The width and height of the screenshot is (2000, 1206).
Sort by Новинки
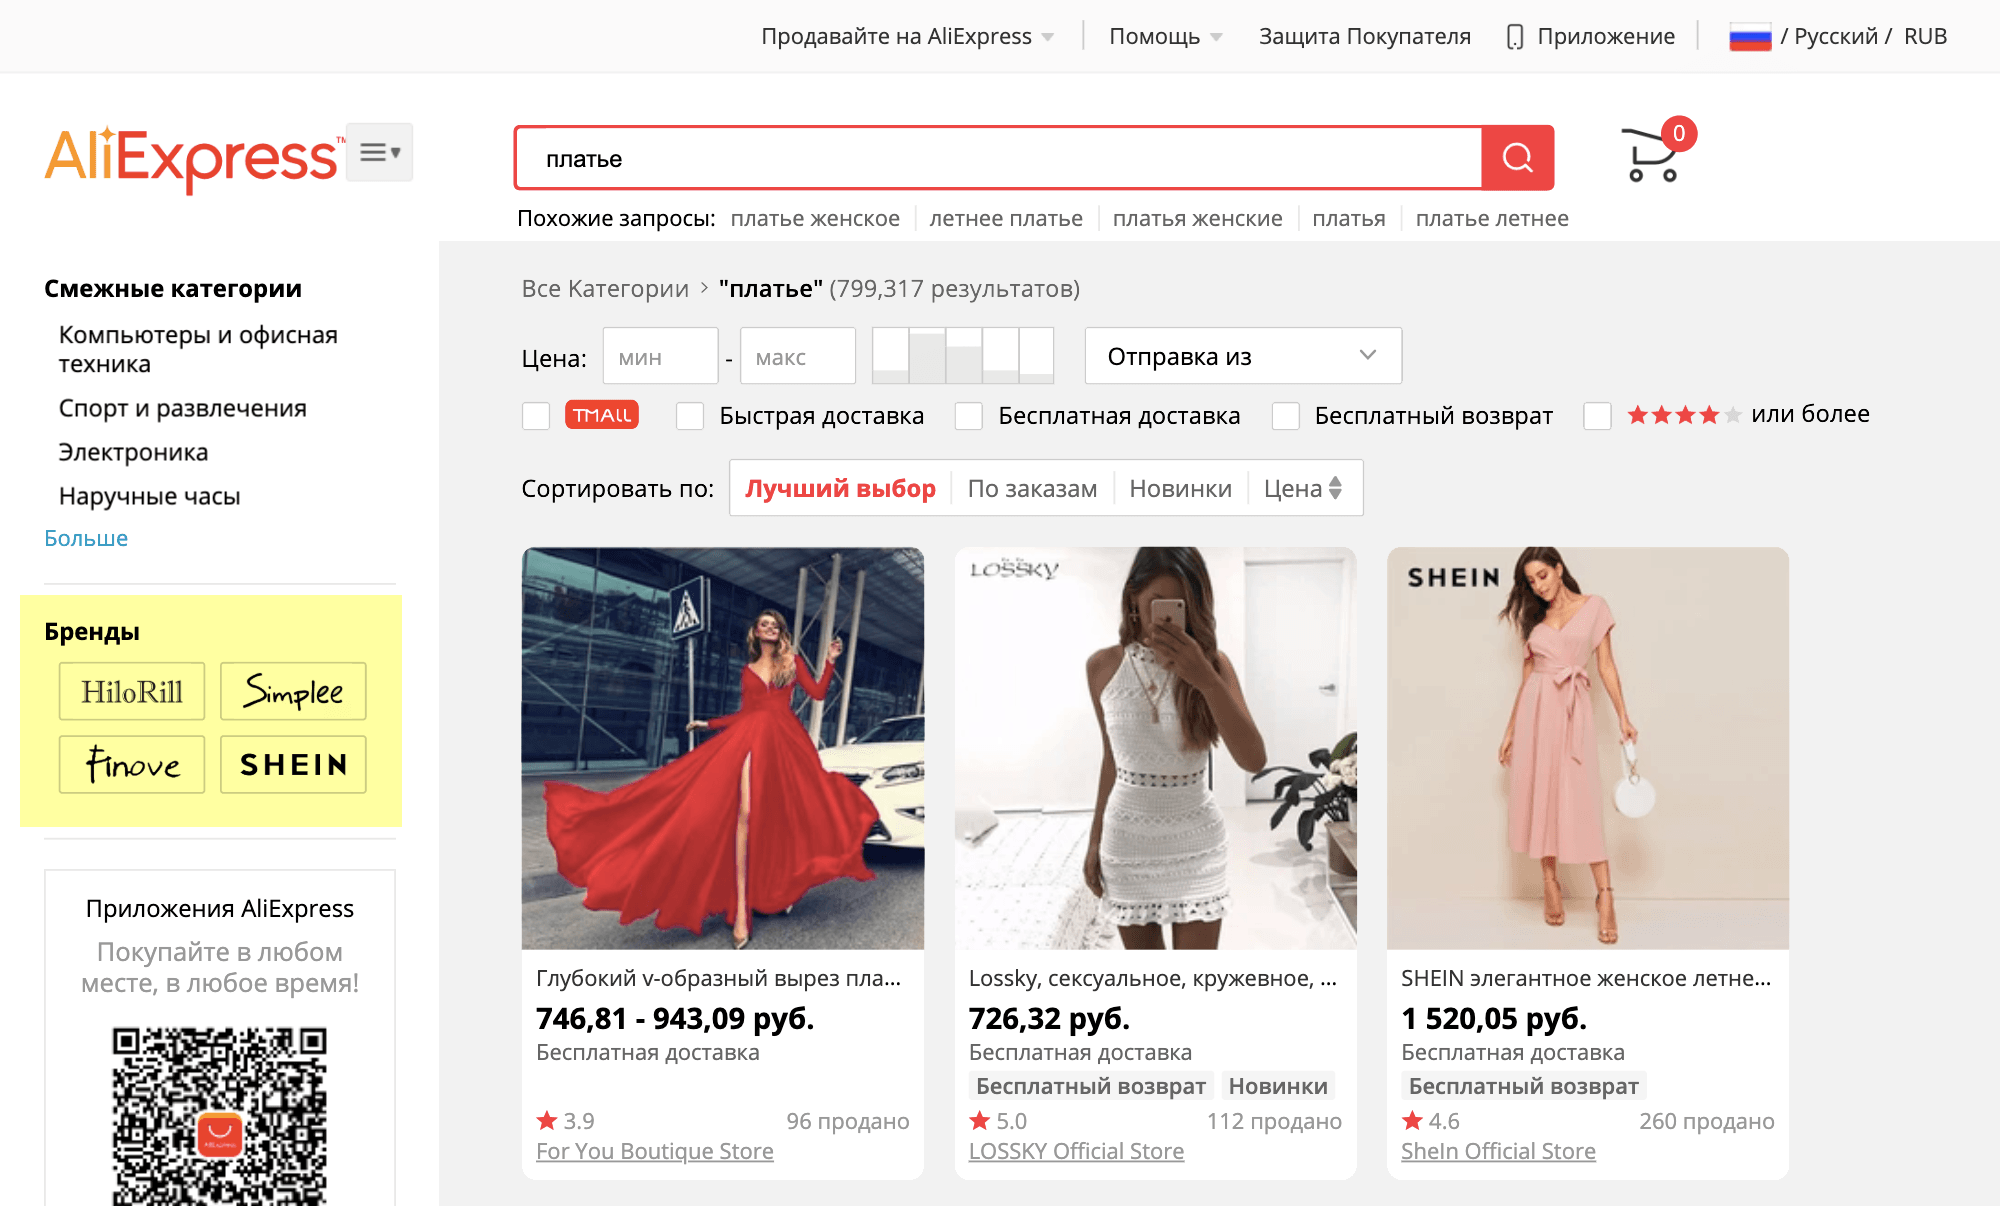1180,488
